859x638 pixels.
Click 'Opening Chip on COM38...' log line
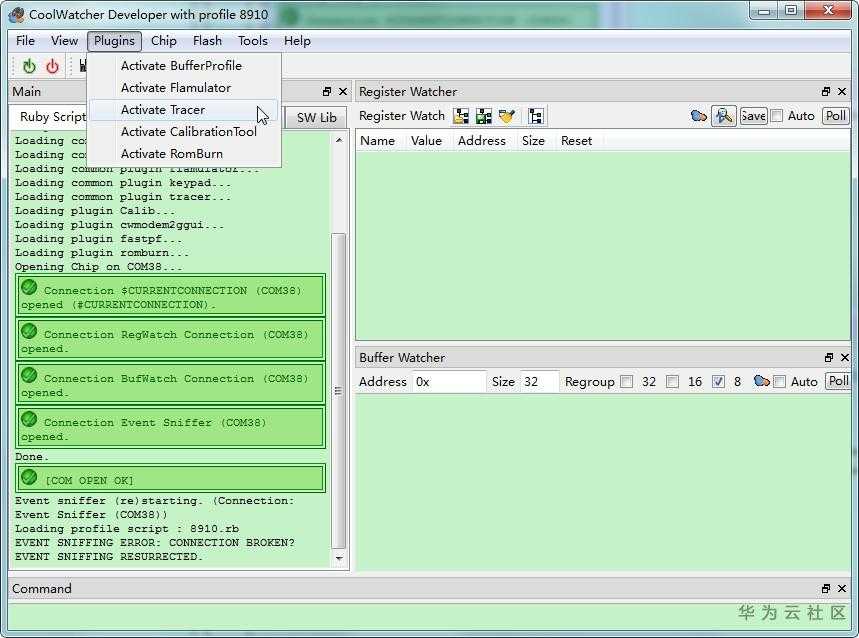pyautogui.click(x=99, y=267)
